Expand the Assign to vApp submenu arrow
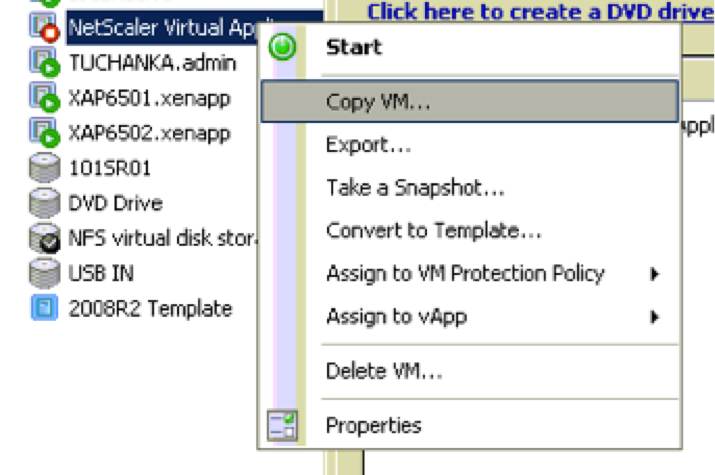The width and height of the screenshot is (715, 475). pyautogui.click(x=655, y=317)
